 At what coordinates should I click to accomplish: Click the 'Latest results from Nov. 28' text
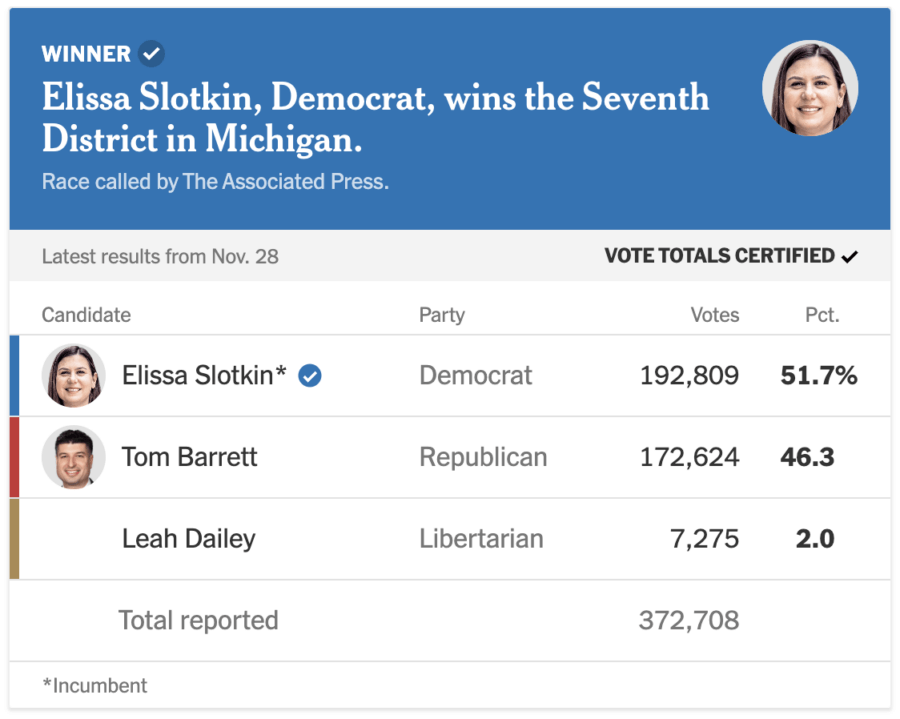(160, 257)
